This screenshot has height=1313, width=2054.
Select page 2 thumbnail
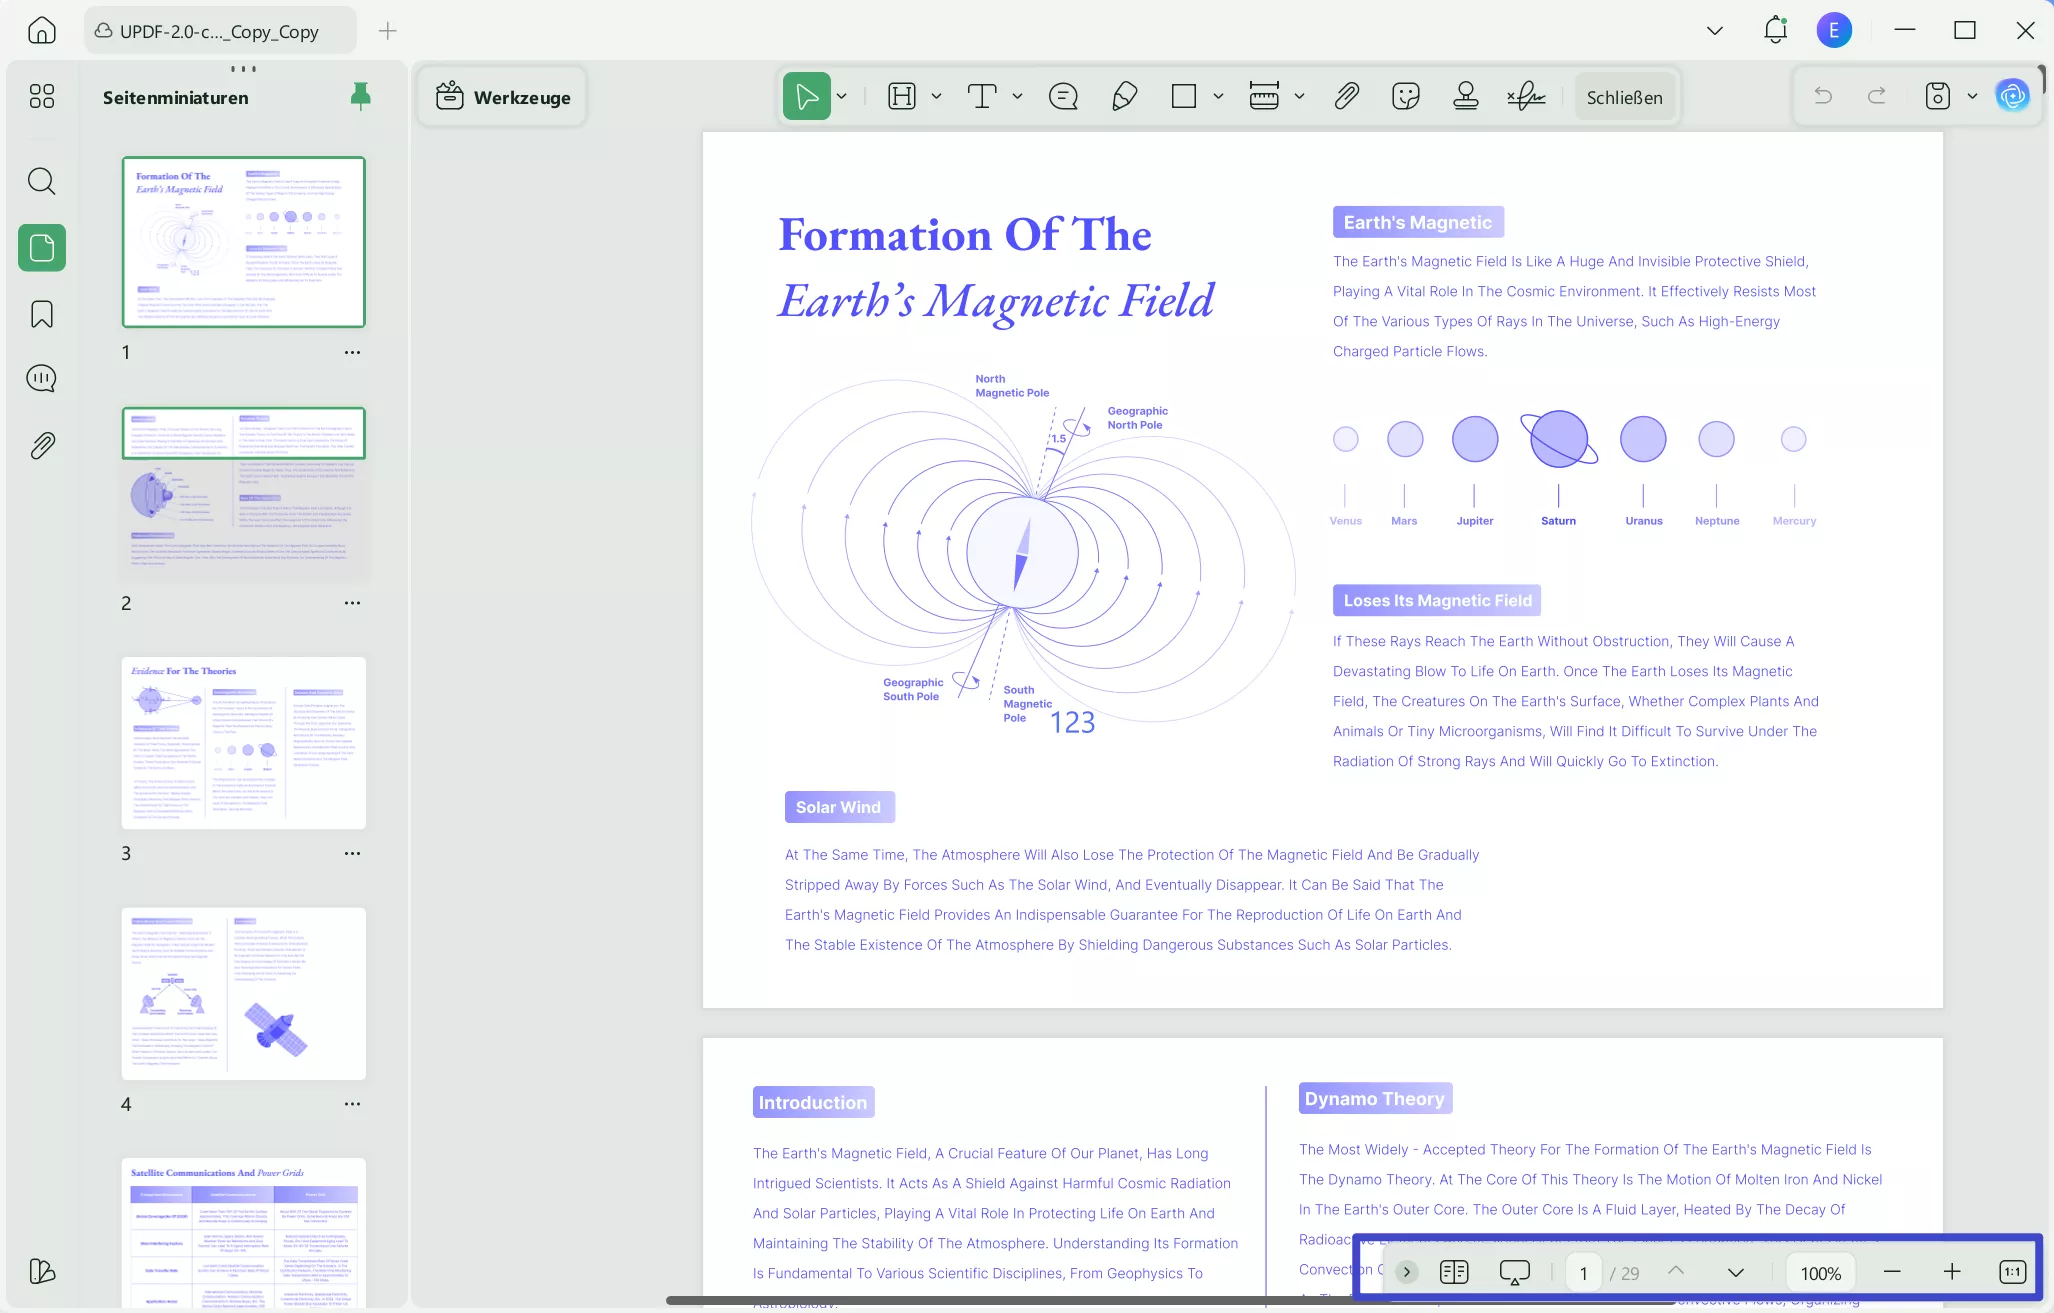tap(244, 493)
